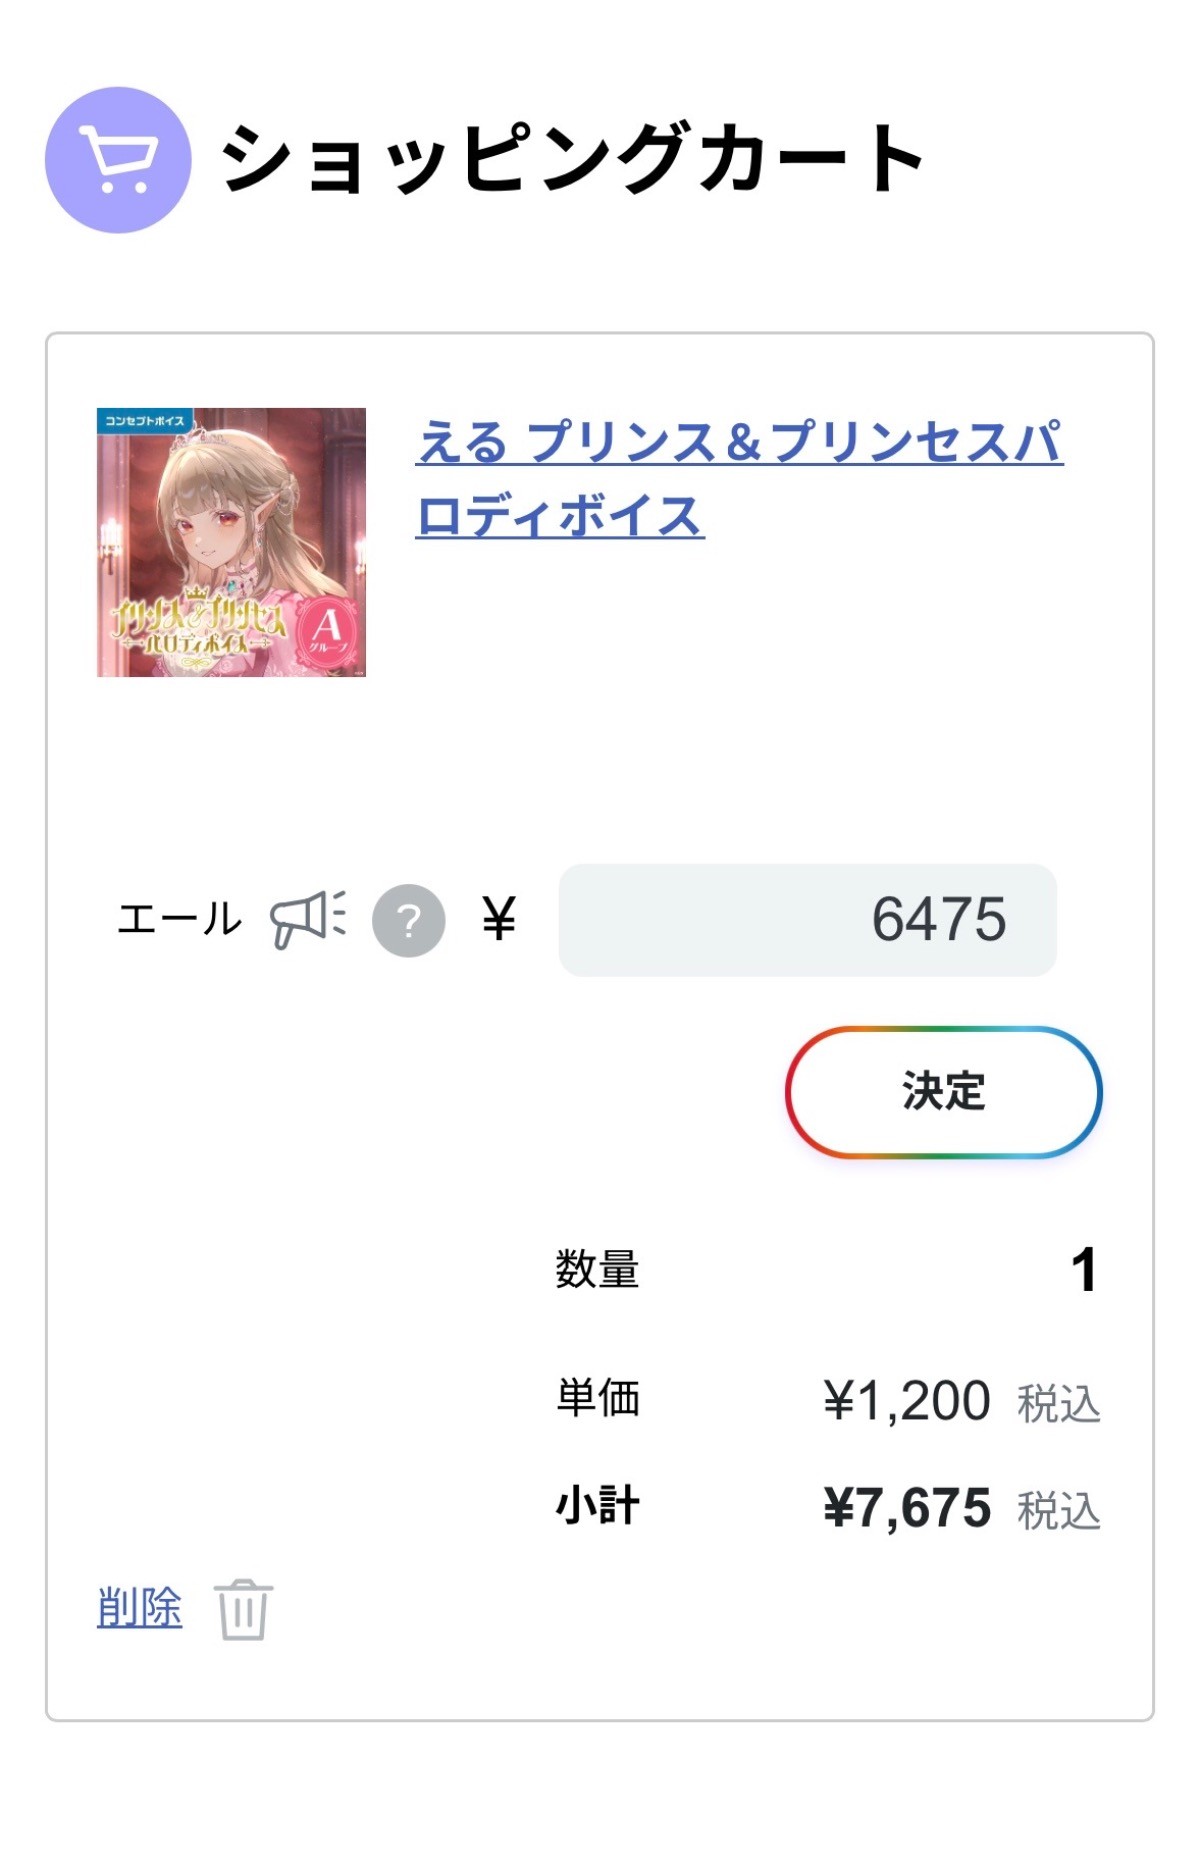Viewport: 1200px width, 1862px height.
Task: Click the ショッピングカート page heading
Action: 572,158
